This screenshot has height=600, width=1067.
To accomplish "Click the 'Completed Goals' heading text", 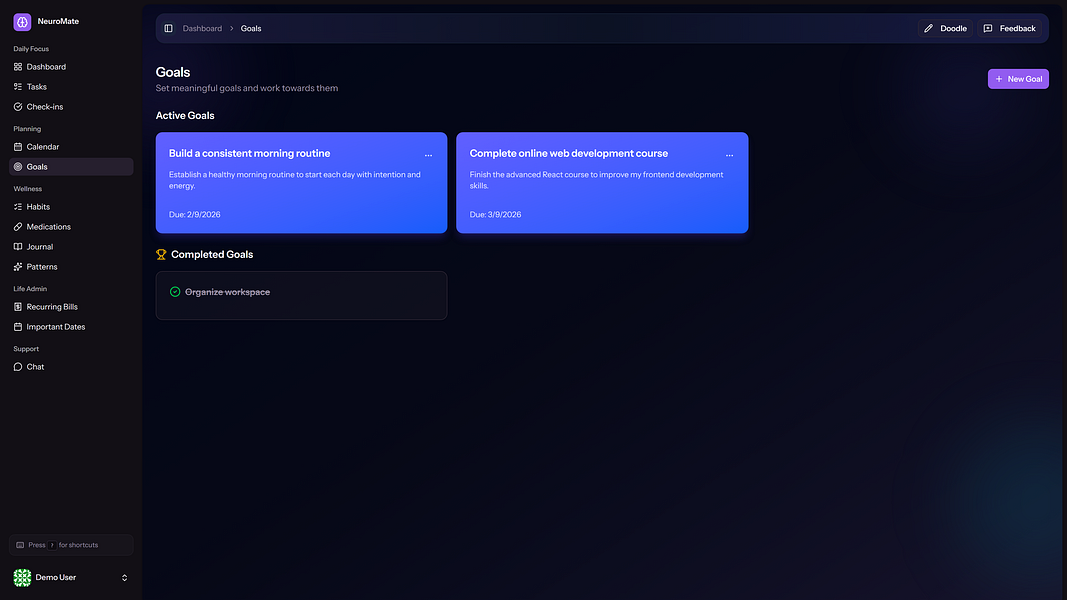I will (x=212, y=254).
